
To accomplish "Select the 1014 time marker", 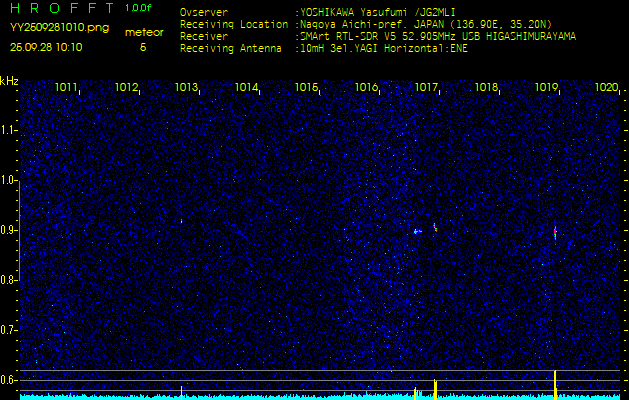I will [x=247, y=88].
